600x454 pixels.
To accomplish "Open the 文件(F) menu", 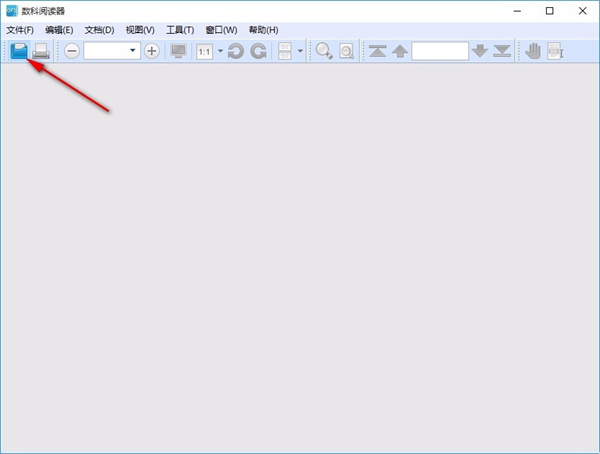I will pos(20,30).
